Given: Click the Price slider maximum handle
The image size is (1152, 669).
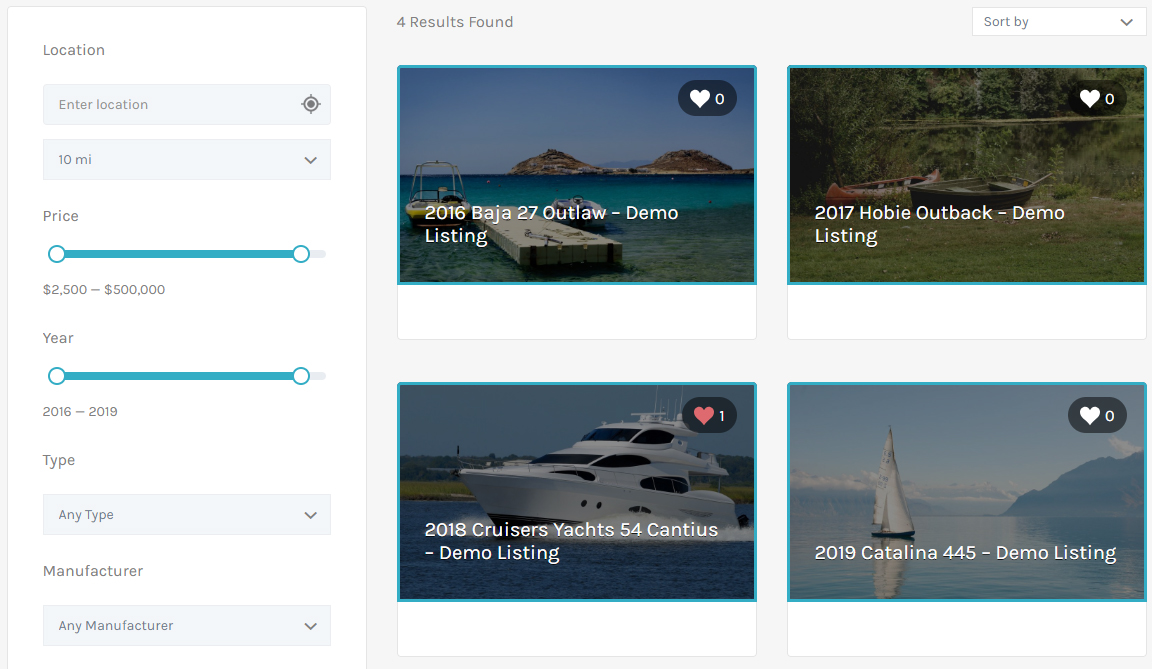Looking at the screenshot, I should tap(301, 254).
